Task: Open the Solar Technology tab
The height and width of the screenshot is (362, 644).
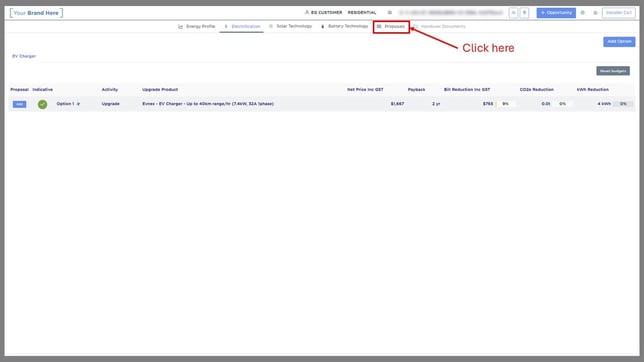Action: (290, 26)
